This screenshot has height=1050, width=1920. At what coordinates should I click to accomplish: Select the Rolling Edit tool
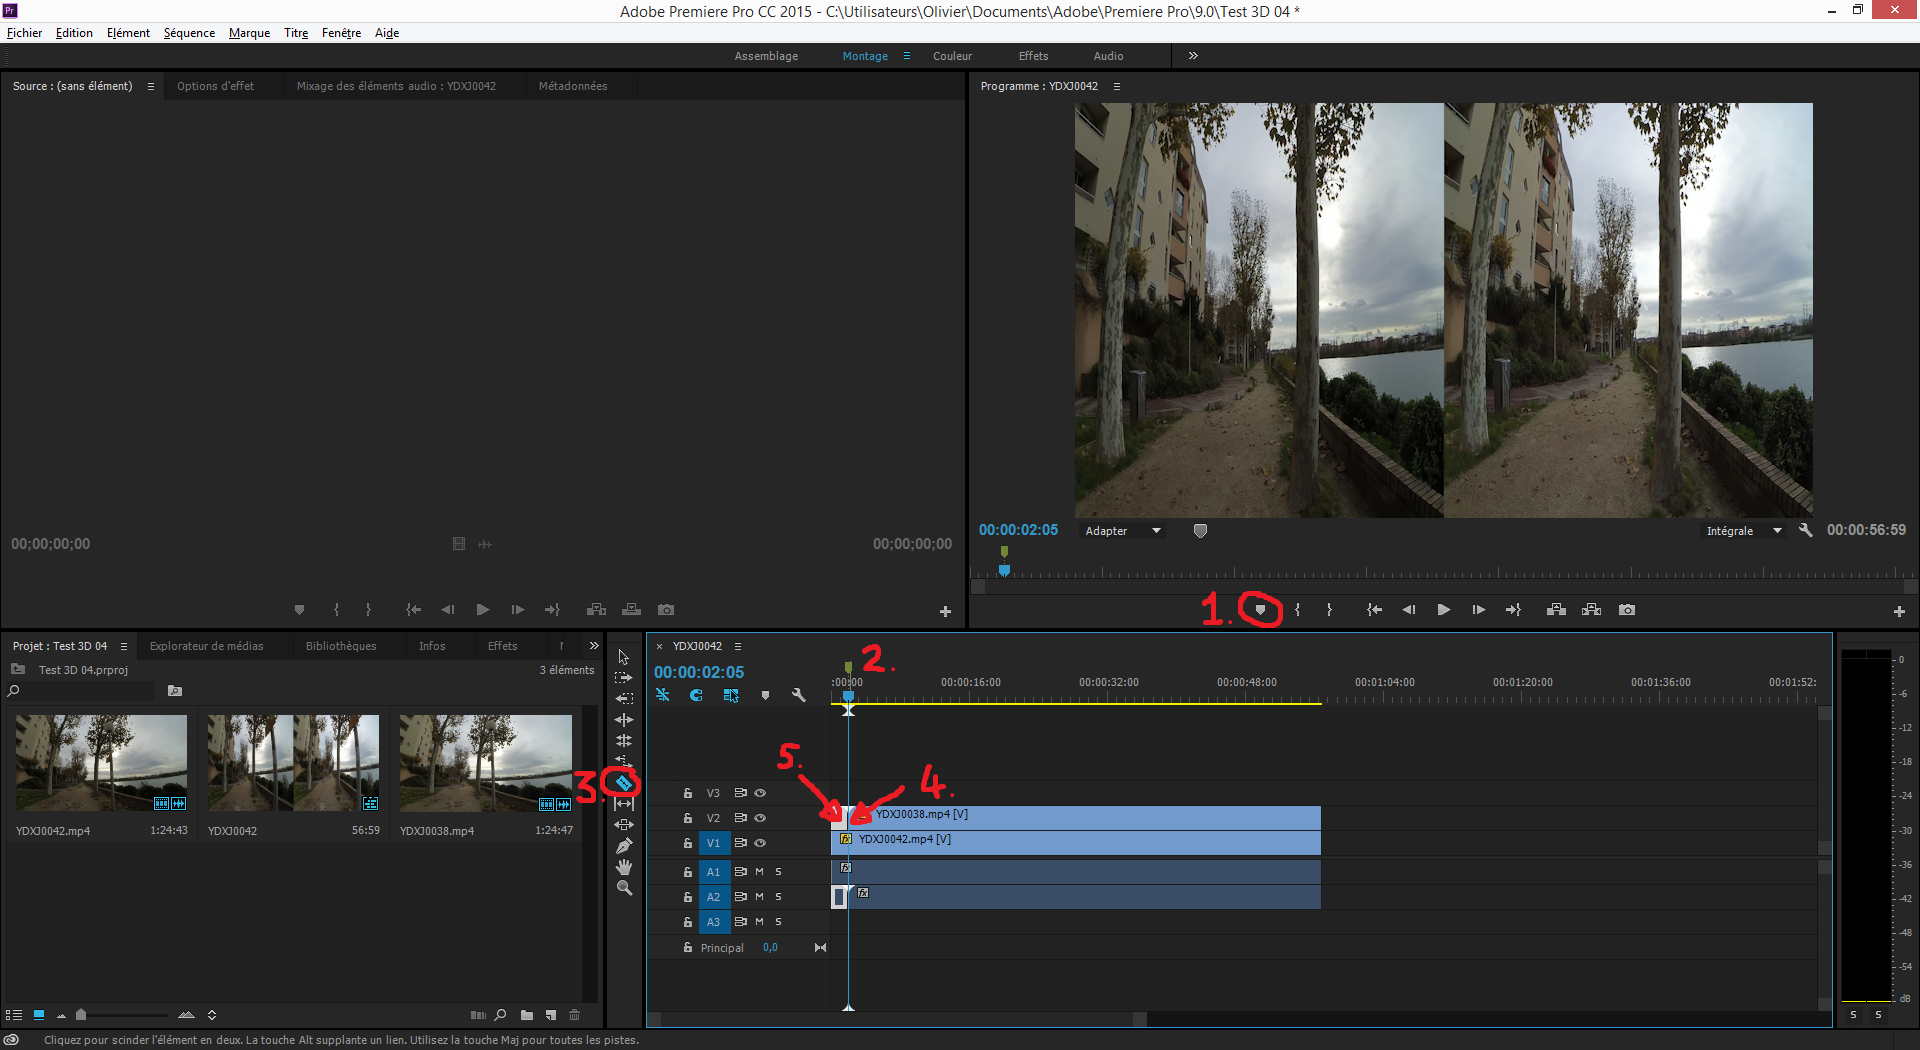tap(623, 741)
